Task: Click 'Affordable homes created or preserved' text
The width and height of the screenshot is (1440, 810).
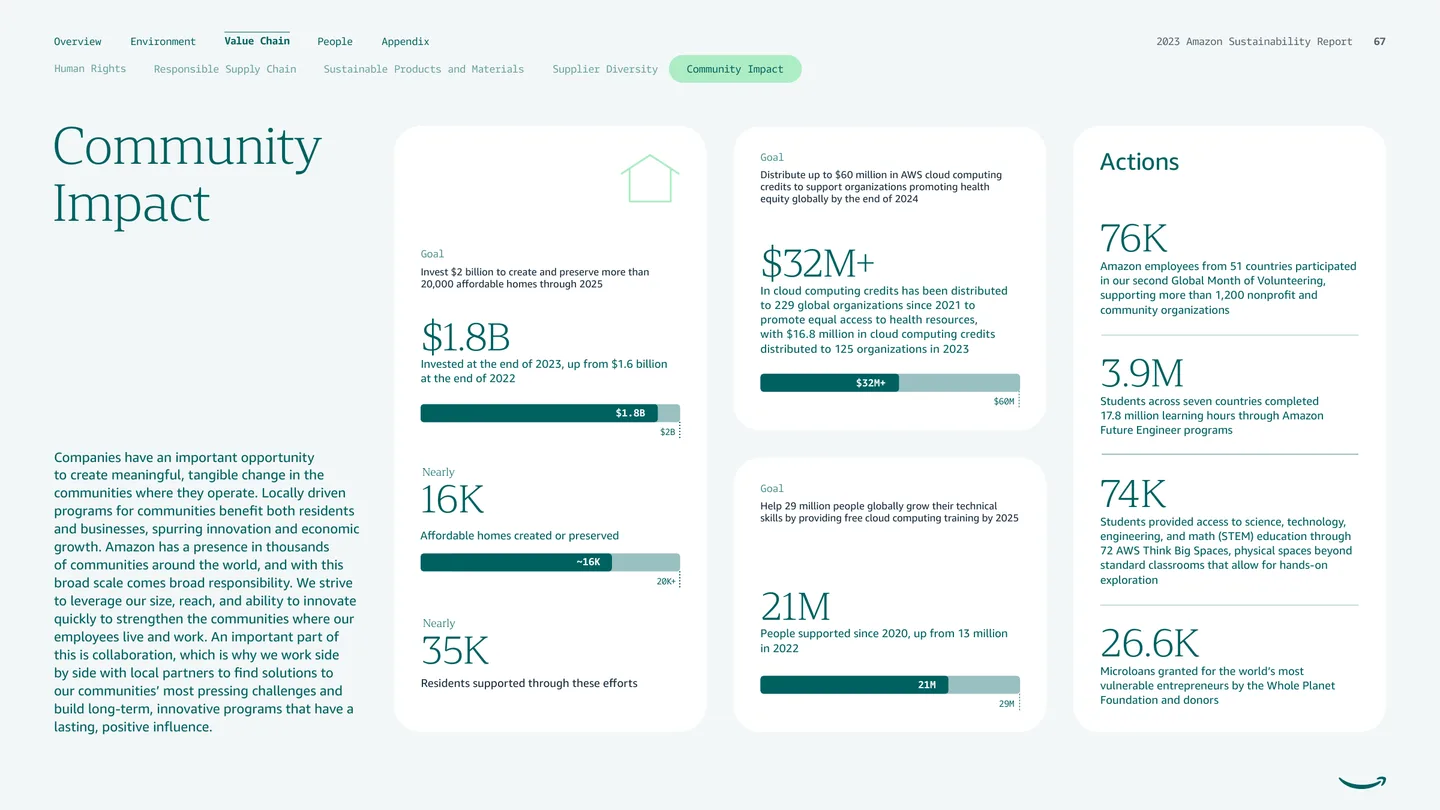Action: coord(520,536)
